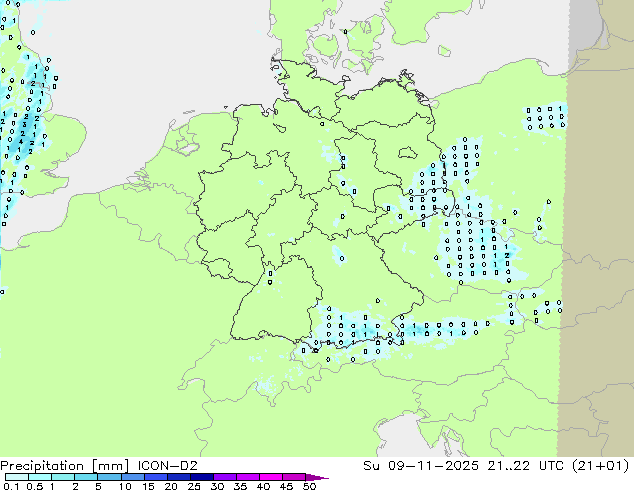Pick the magenta 40–45 mm swatch
Screen dimensions: 634x490
[x=271, y=477]
